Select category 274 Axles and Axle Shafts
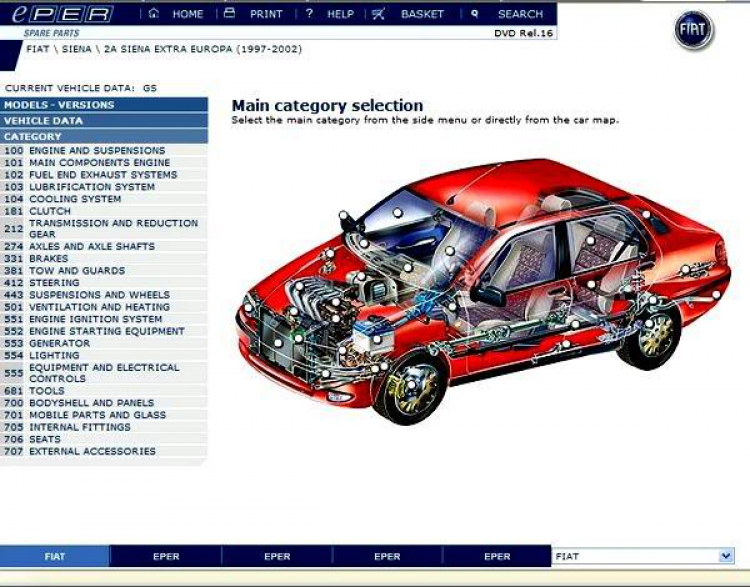Screen dimensions: 750x587 (x=104, y=246)
